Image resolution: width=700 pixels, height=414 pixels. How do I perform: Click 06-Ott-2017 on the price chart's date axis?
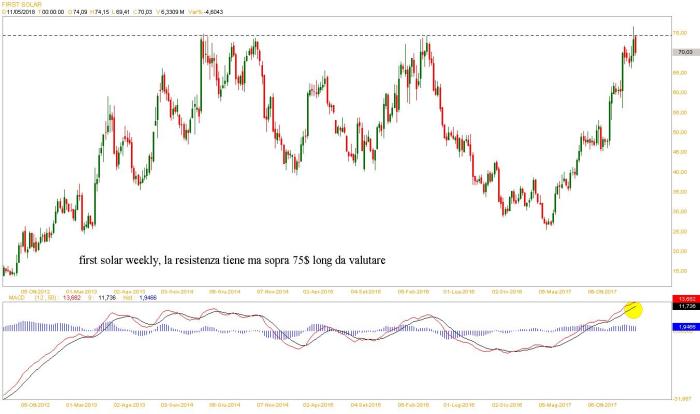tap(602, 292)
